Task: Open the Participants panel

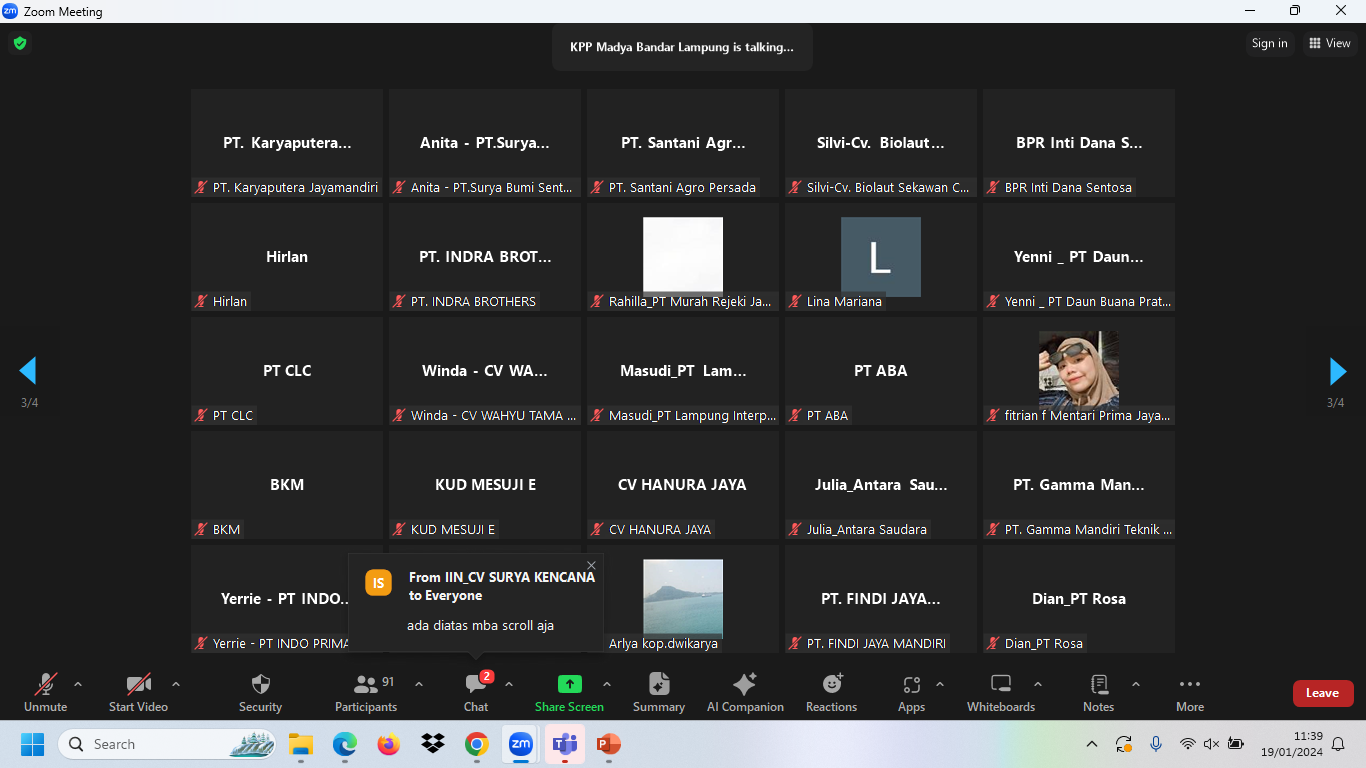Action: pyautogui.click(x=366, y=693)
